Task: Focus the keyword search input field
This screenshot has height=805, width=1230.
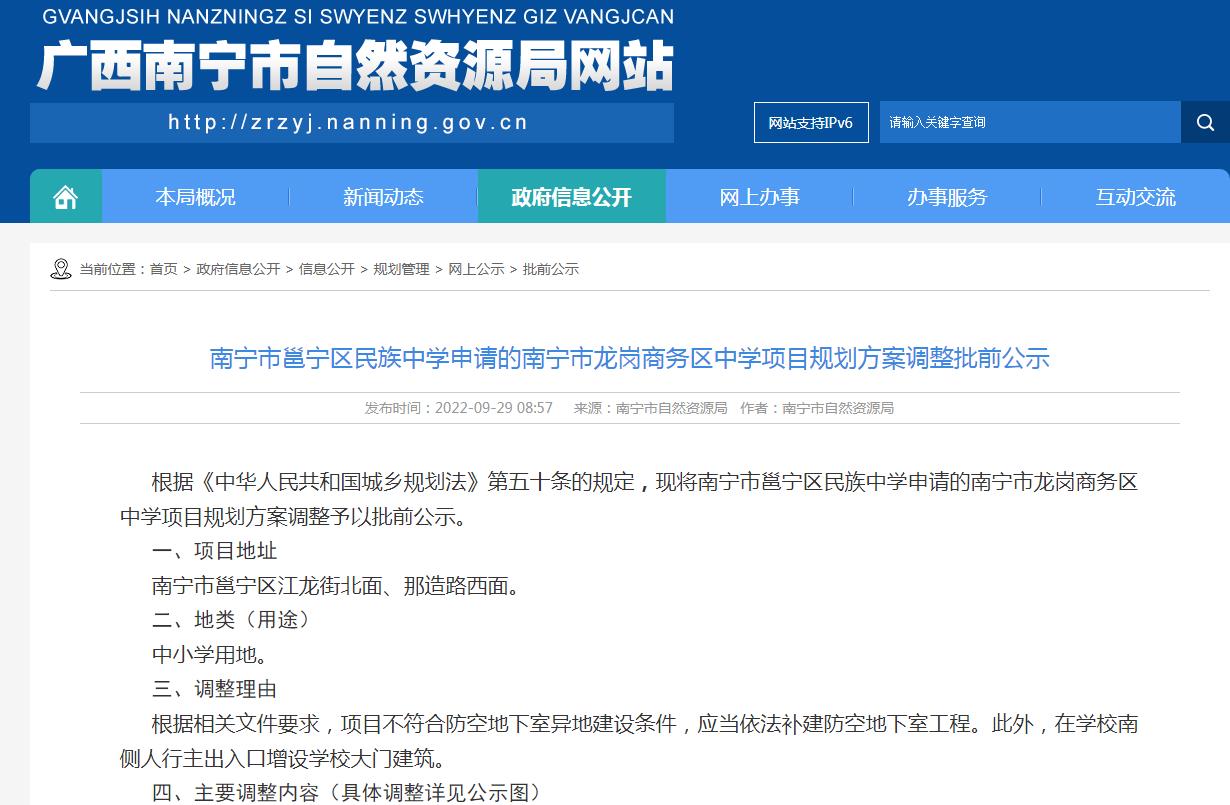Action: click(1030, 122)
